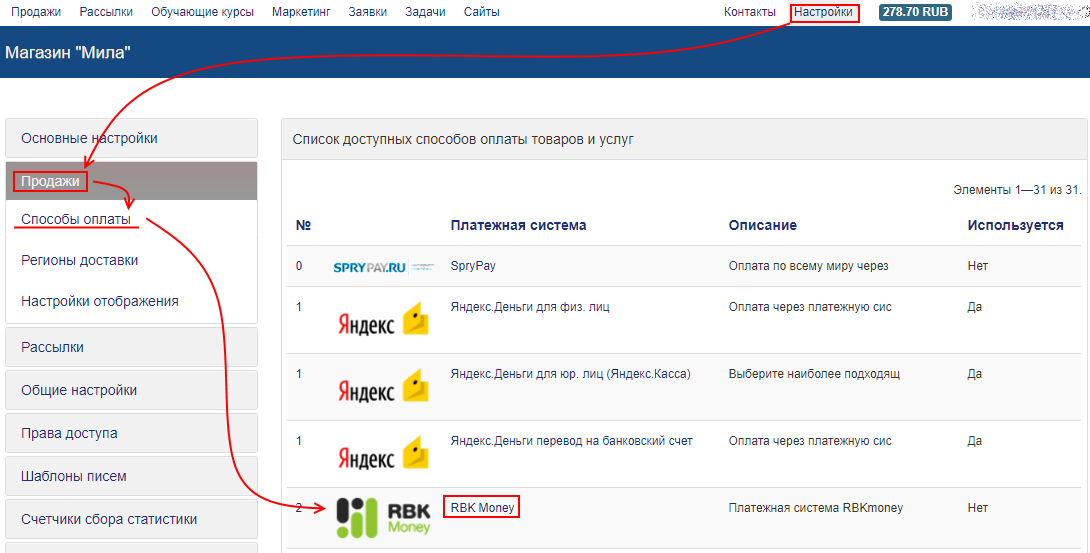Go to Обучающие курсы in the top menu
Viewport: 1090px width, 553px height.
202,12
